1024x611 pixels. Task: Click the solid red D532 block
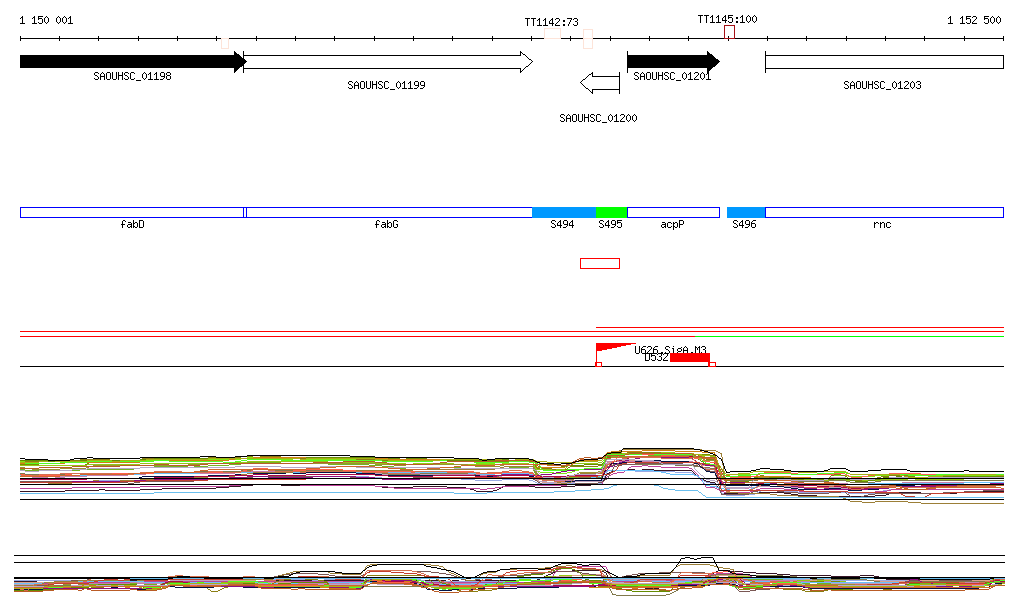(x=690, y=358)
